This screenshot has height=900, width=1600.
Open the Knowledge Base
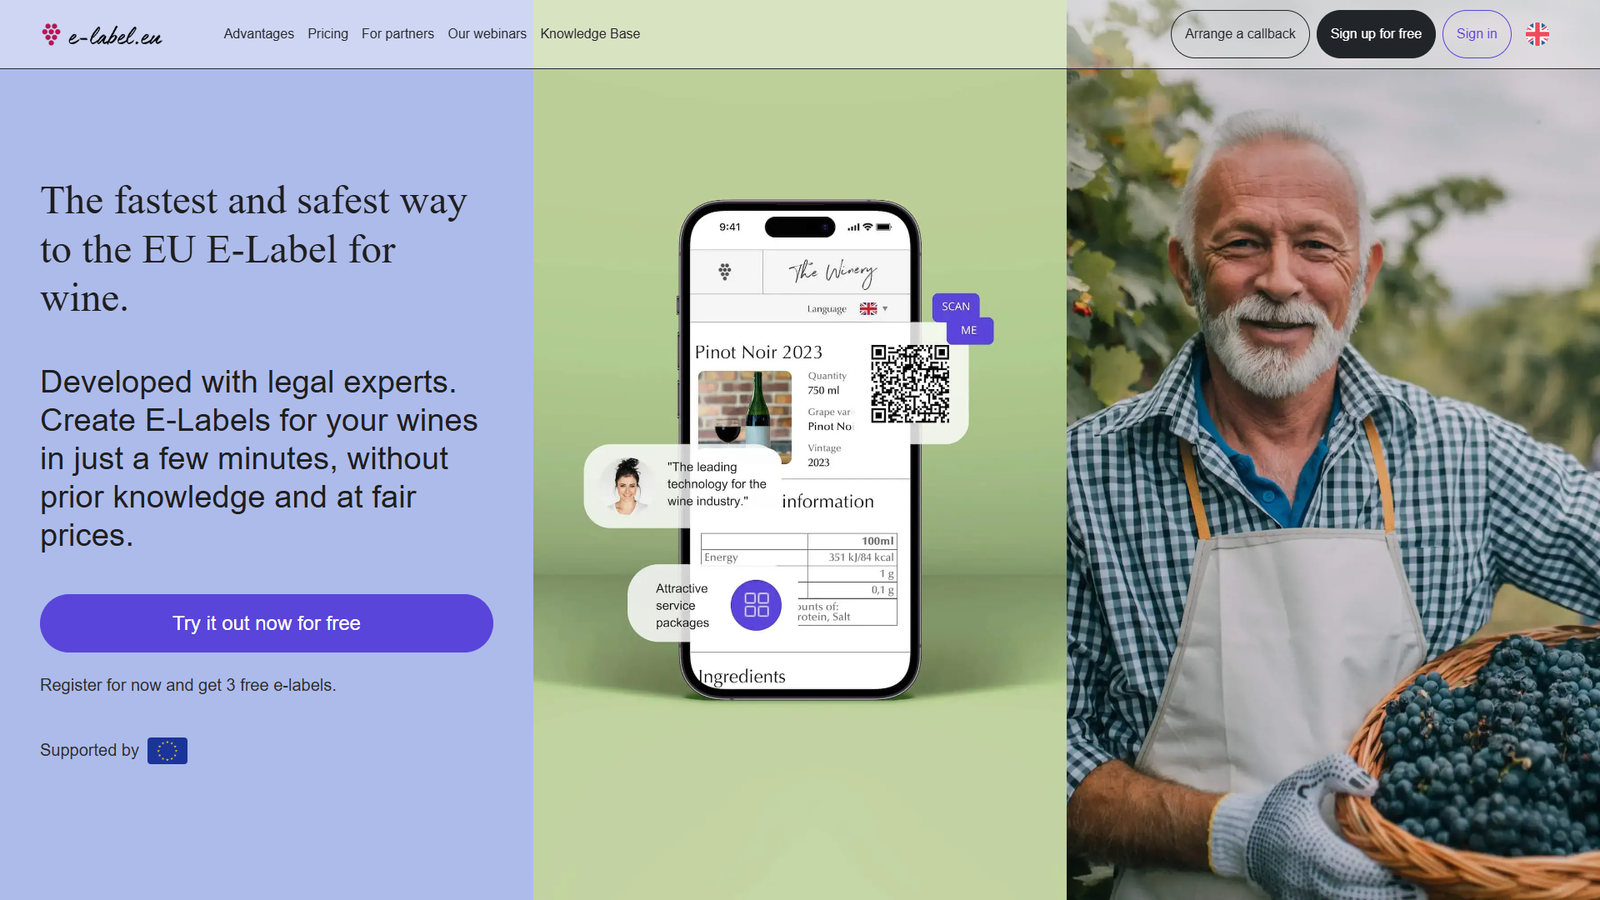click(x=590, y=34)
